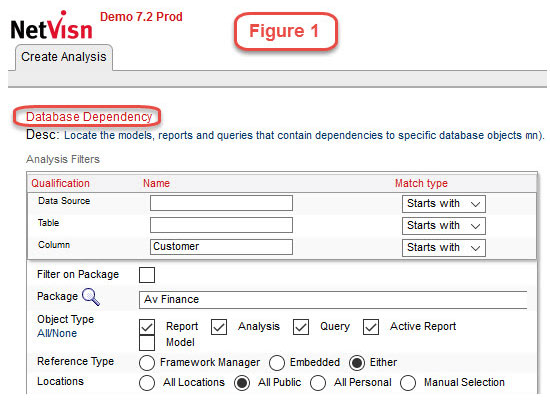Click the Package field showing Av Finance

333,300
